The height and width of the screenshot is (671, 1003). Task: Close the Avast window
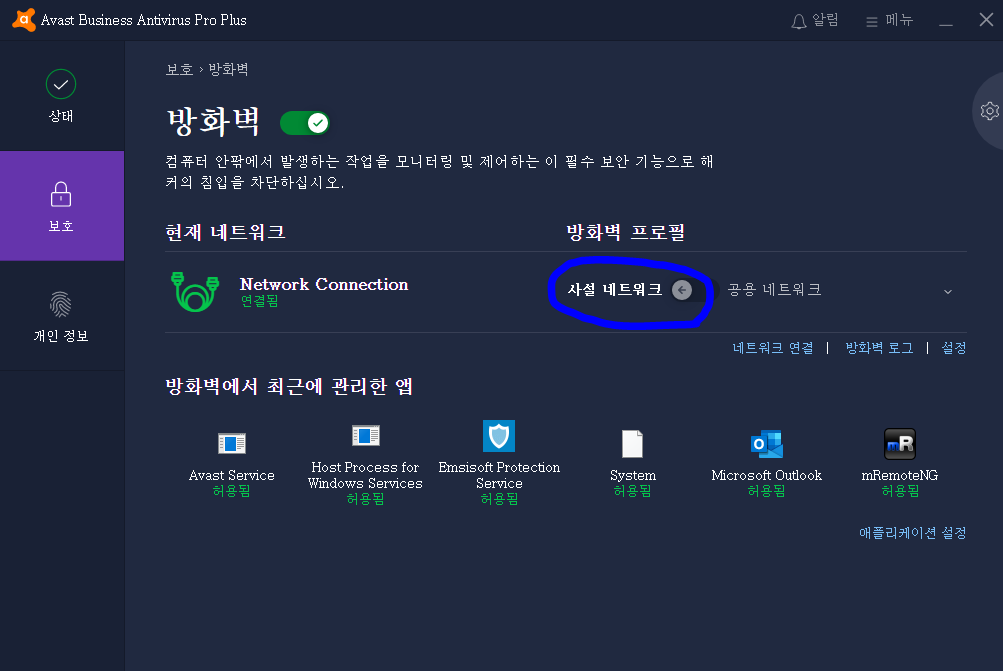pyautogui.click(x=986, y=20)
